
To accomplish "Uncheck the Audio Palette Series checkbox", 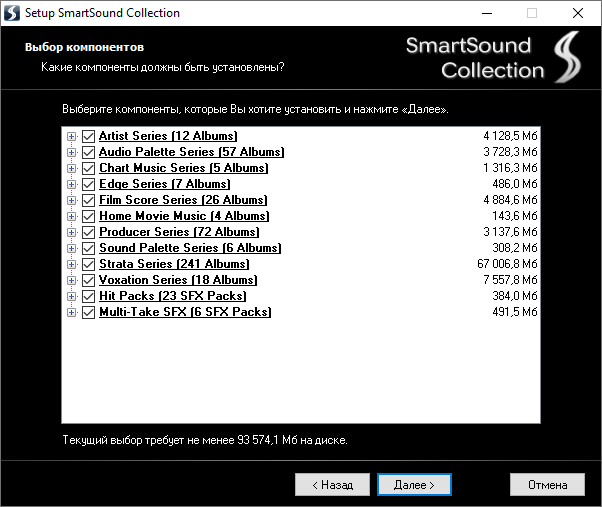I will [x=88, y=152].
